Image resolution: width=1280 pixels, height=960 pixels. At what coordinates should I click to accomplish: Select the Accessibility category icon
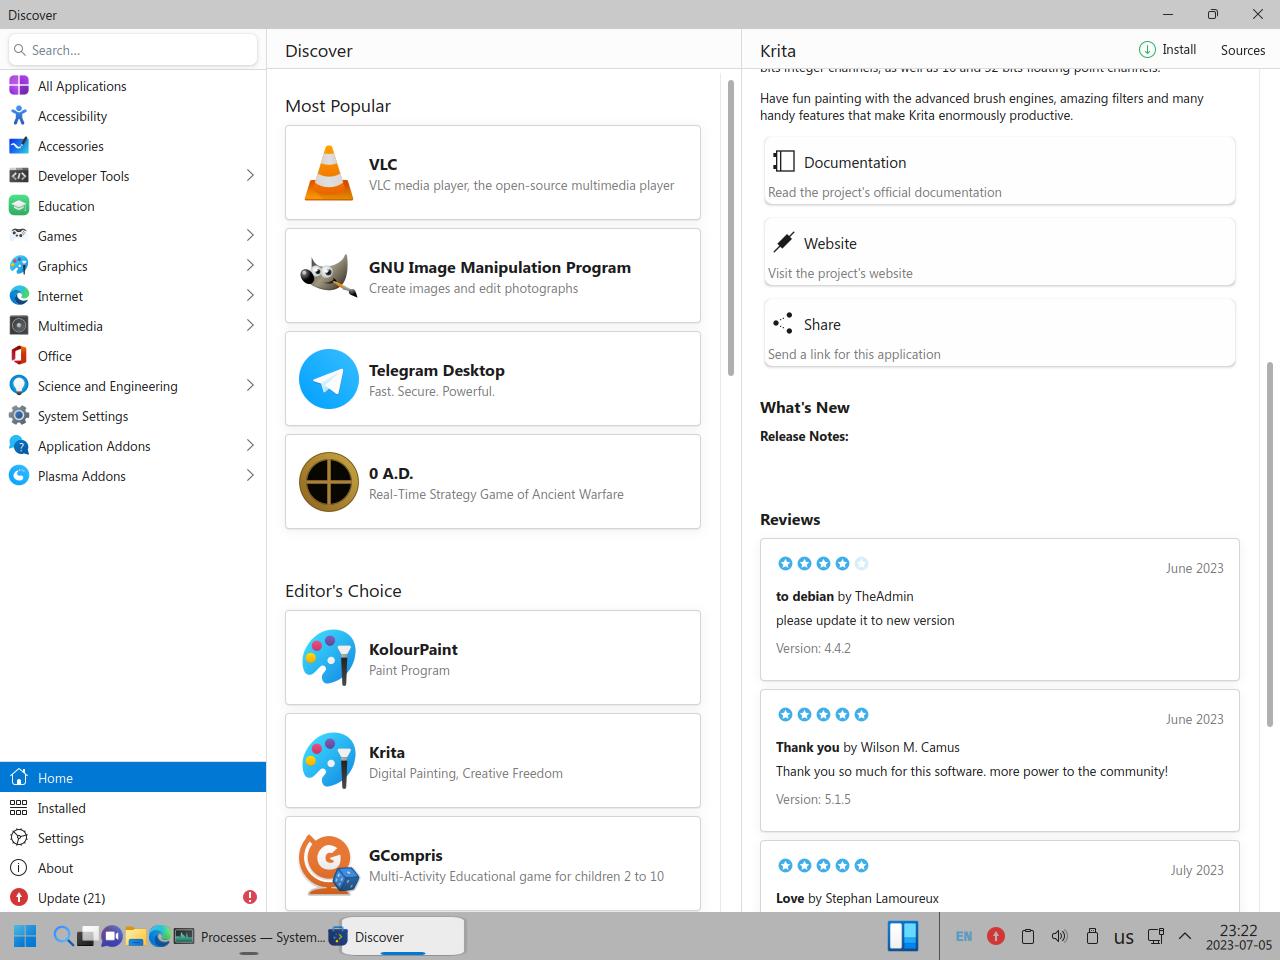pyautogui.click(x=19, y=116)
